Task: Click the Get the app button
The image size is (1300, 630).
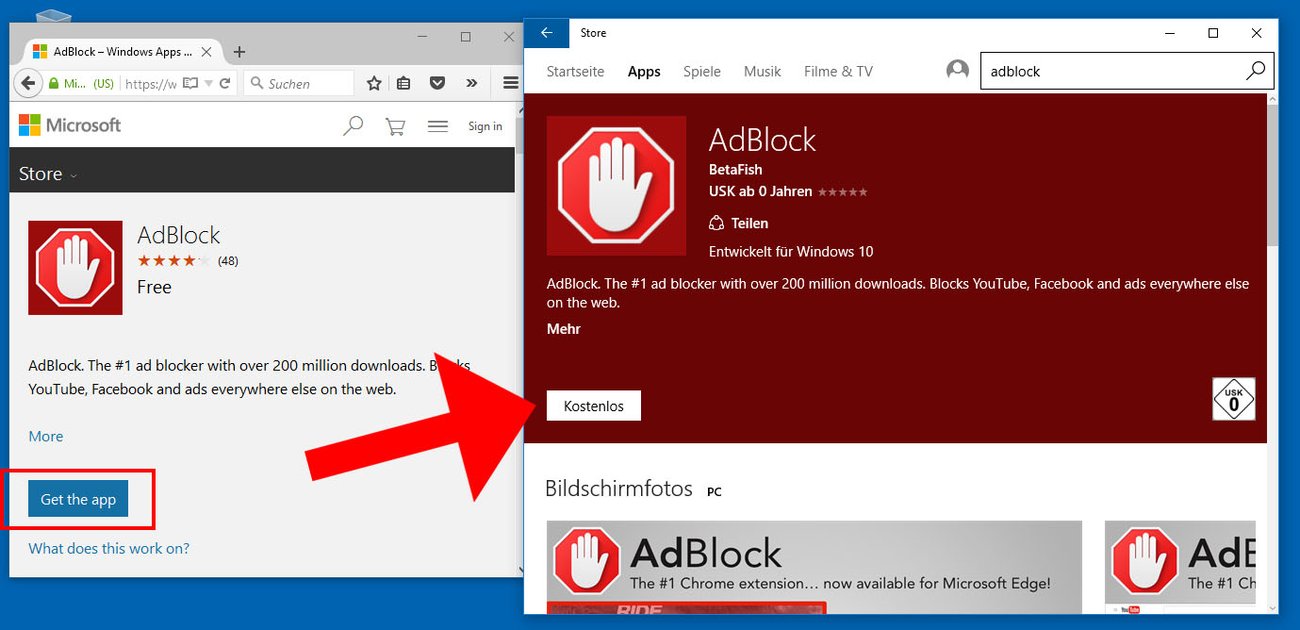Action: click(78, 499)
